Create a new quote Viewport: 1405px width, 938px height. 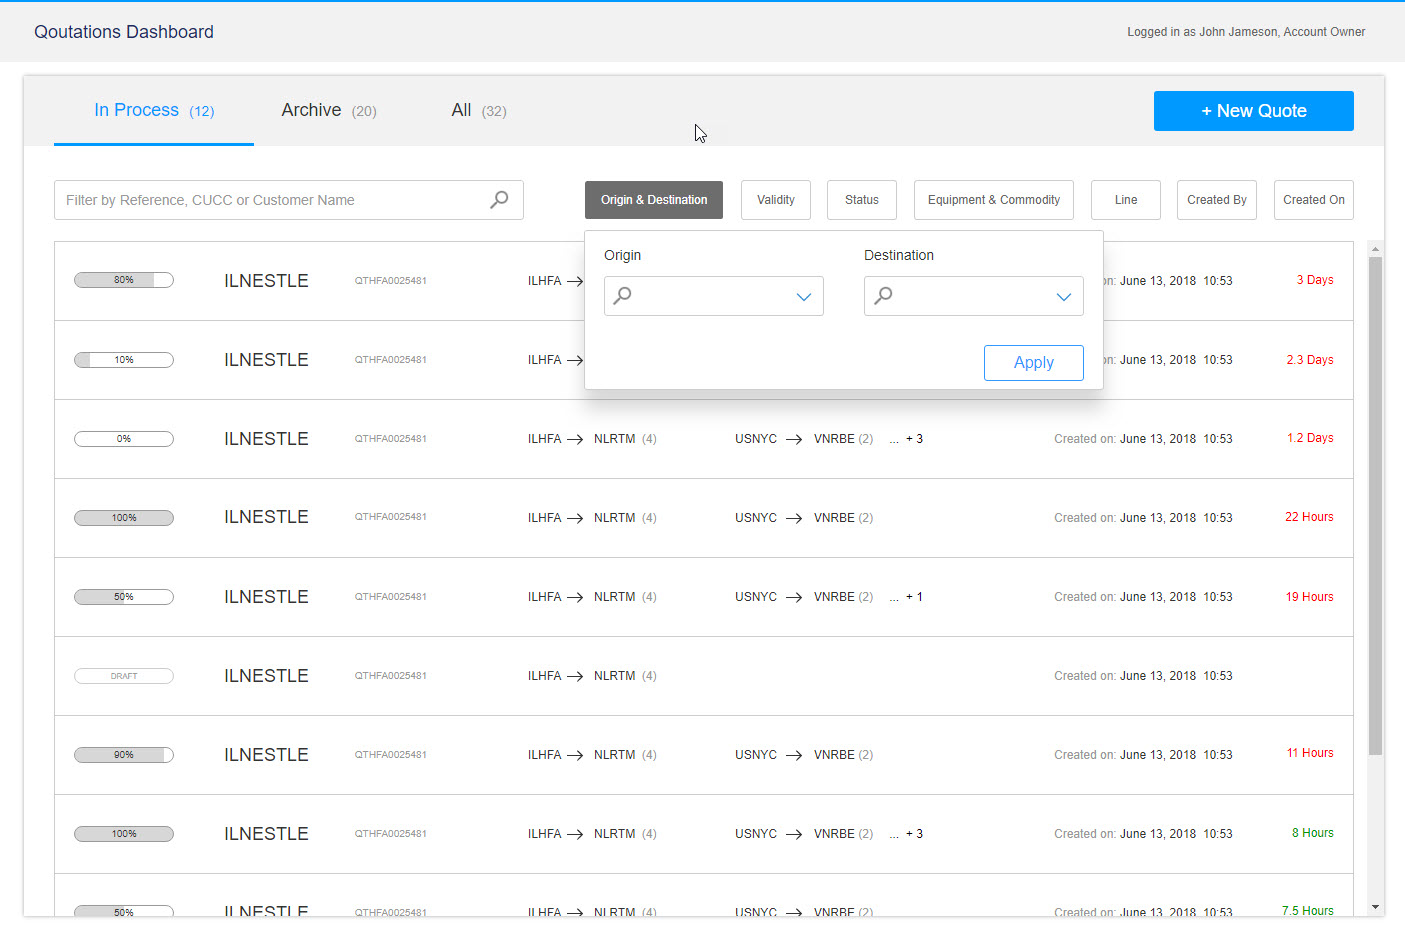click(x=1254, y=111)
